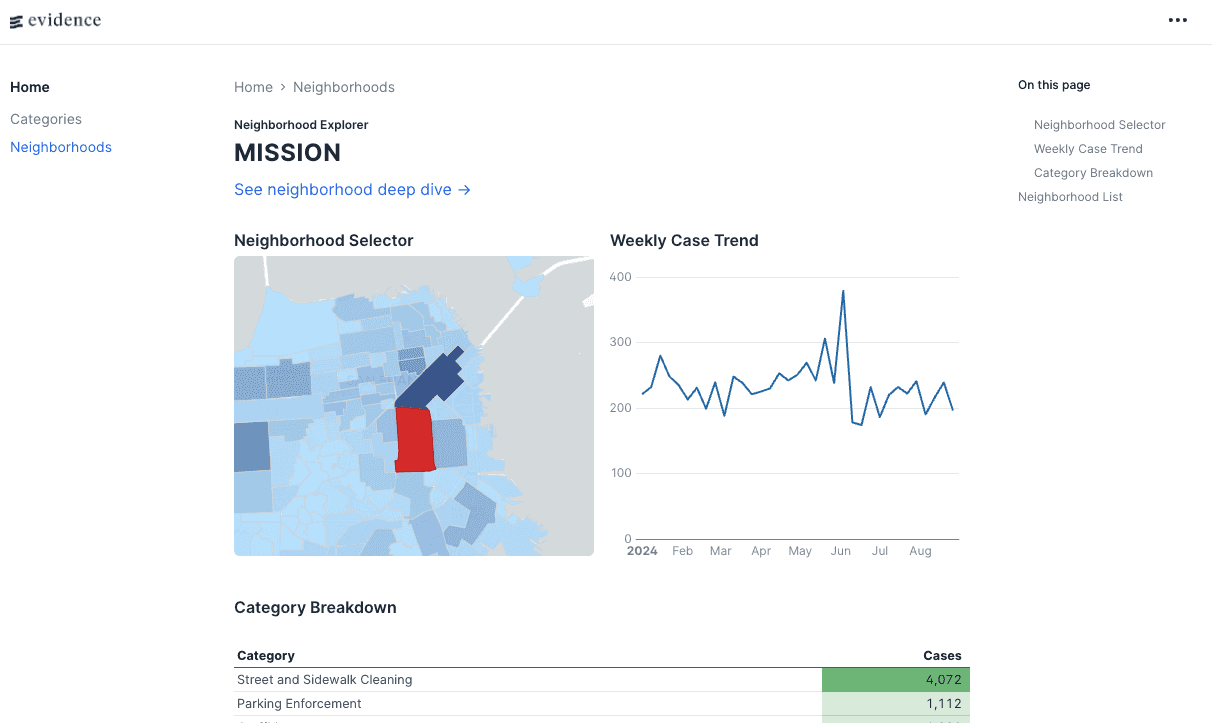
Task: Click Neighborhoods breadcrumb item
Action: point(344,88)
